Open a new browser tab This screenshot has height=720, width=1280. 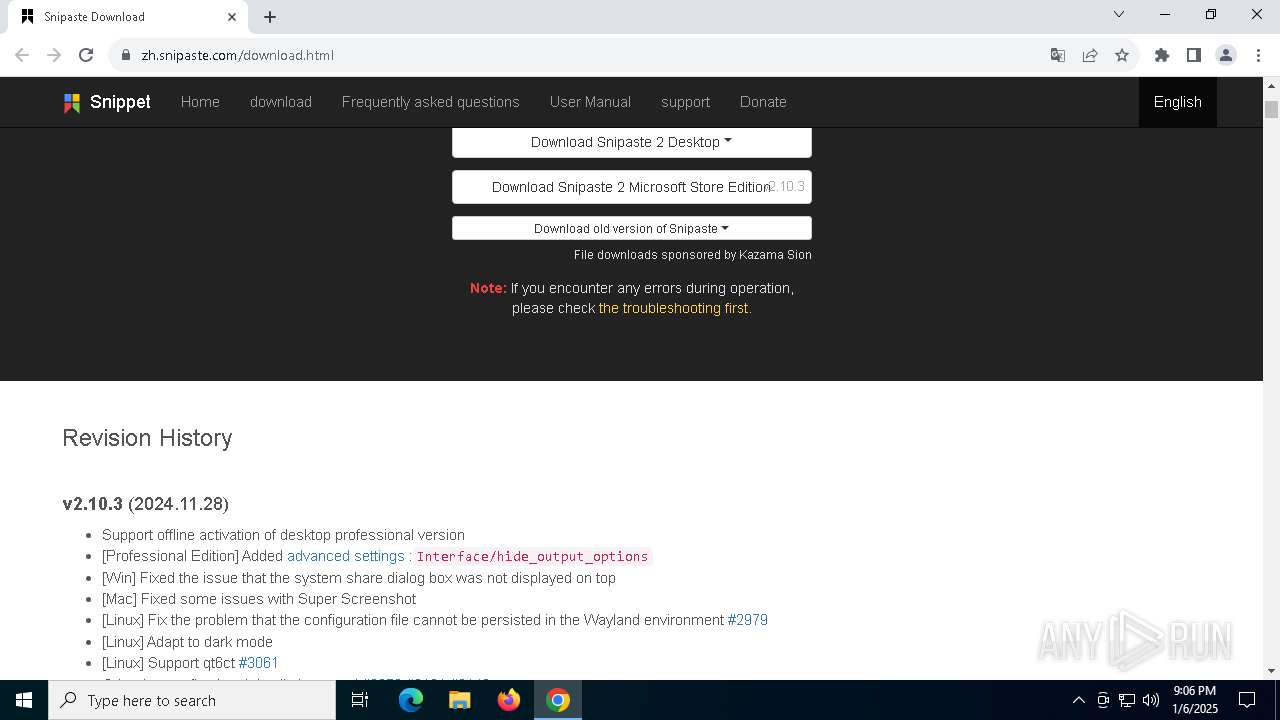[270, 17]
